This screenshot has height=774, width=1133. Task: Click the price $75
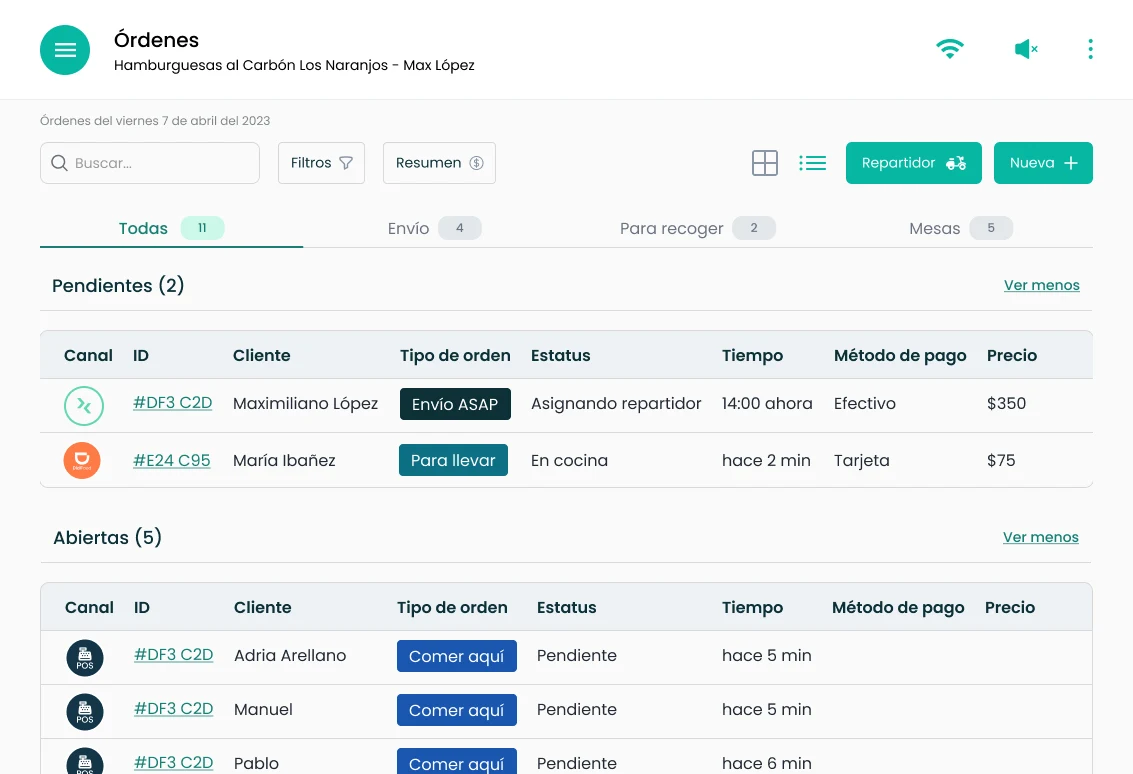tap(1001, 460)
